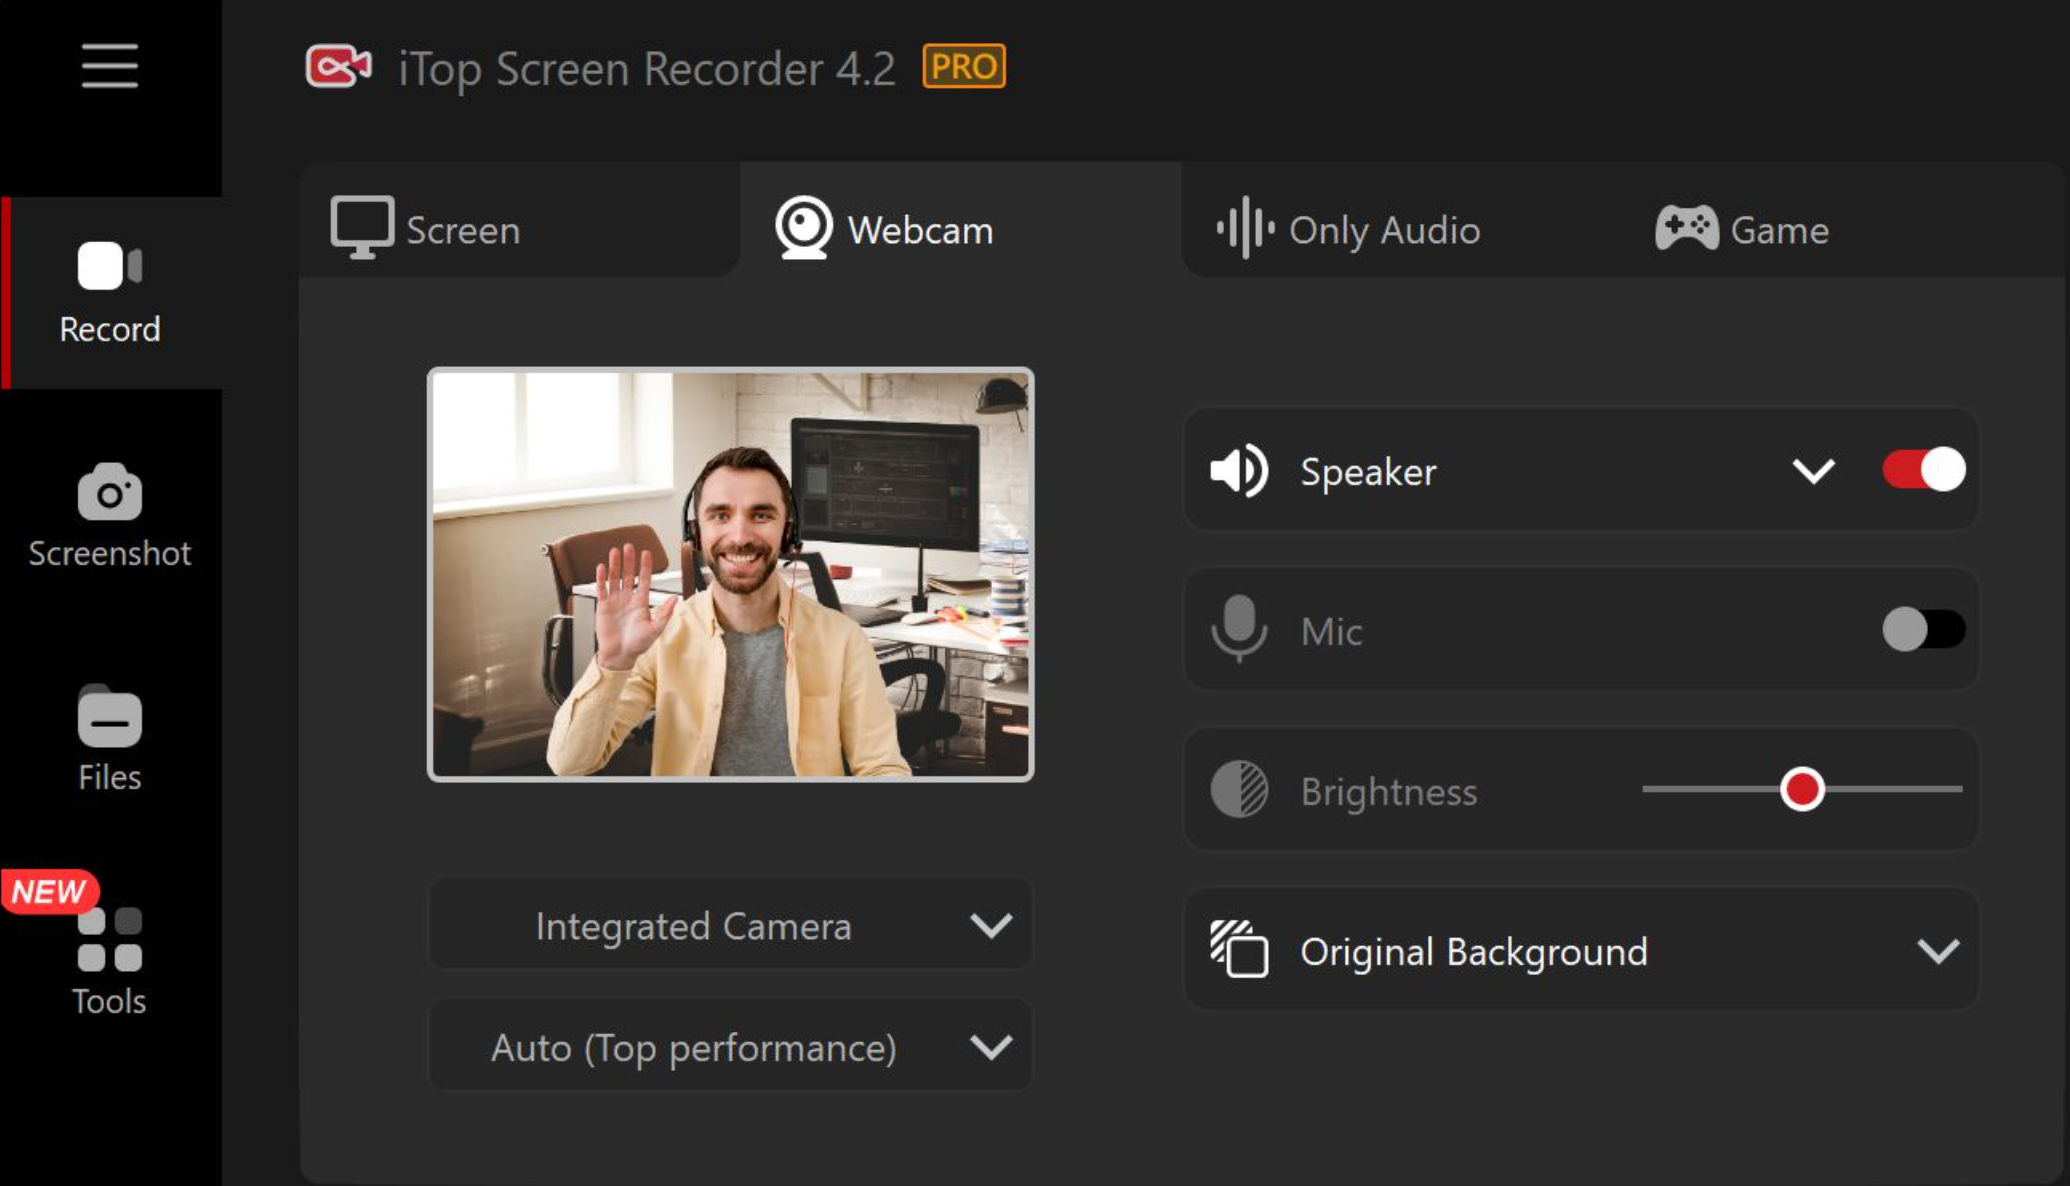Expand the Original Background dropdown

[1937, 950]
